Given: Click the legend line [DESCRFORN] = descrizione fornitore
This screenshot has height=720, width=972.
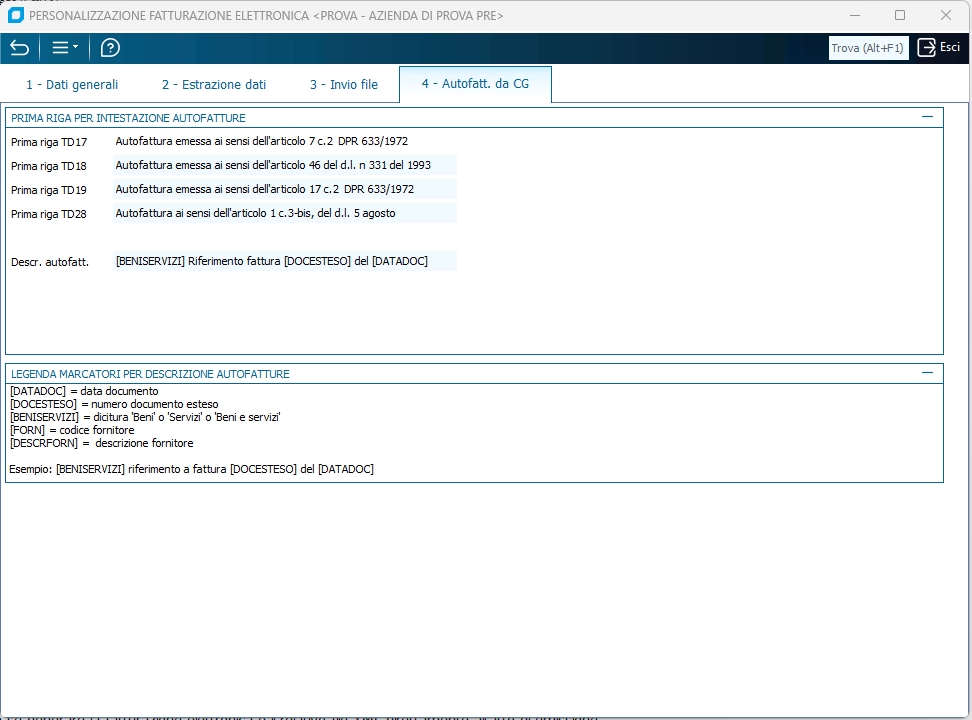Looking at the screenshot, I should pos(102,443).
